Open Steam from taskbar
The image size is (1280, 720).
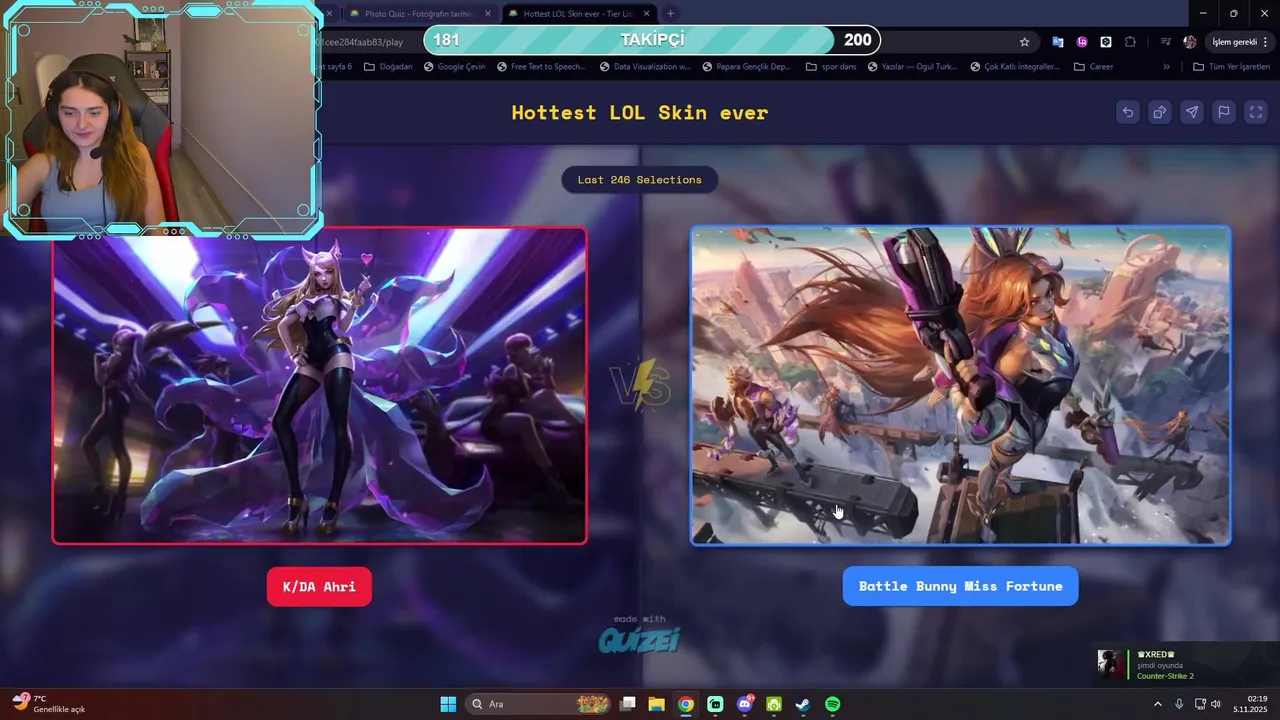(803, 704)
